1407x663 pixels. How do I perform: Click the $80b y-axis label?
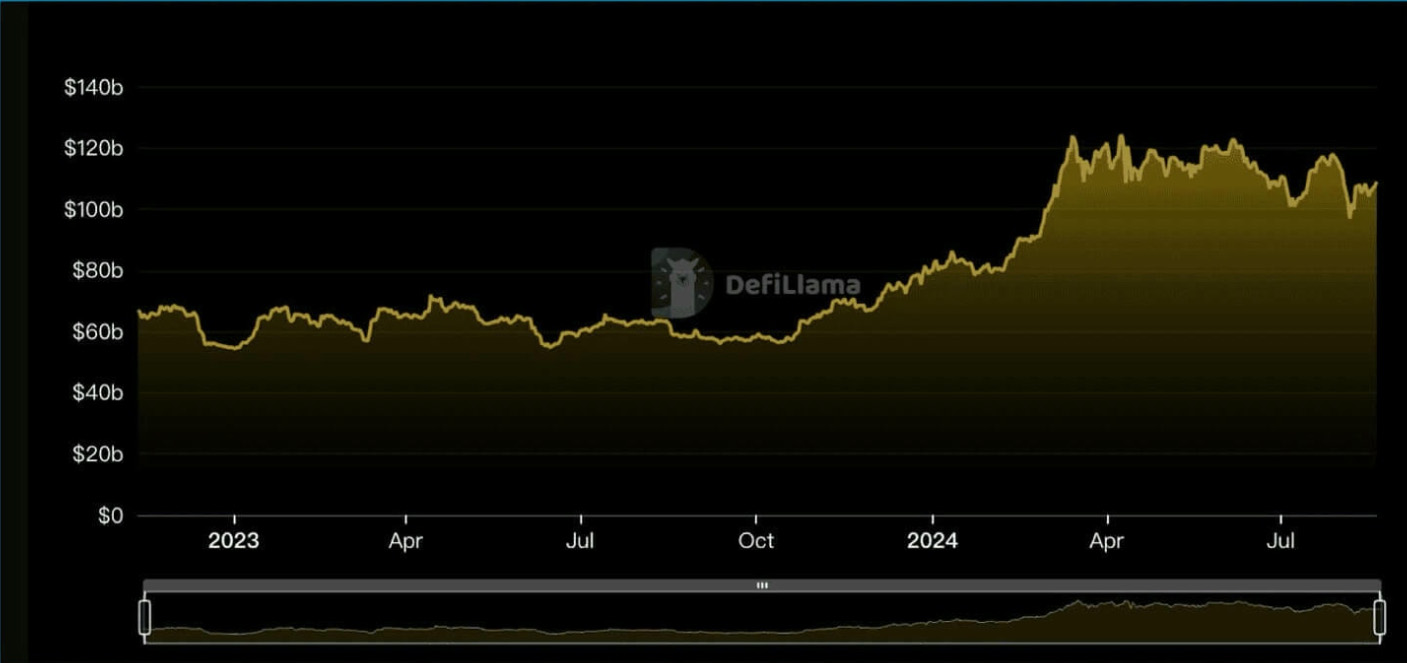(96, 271)
